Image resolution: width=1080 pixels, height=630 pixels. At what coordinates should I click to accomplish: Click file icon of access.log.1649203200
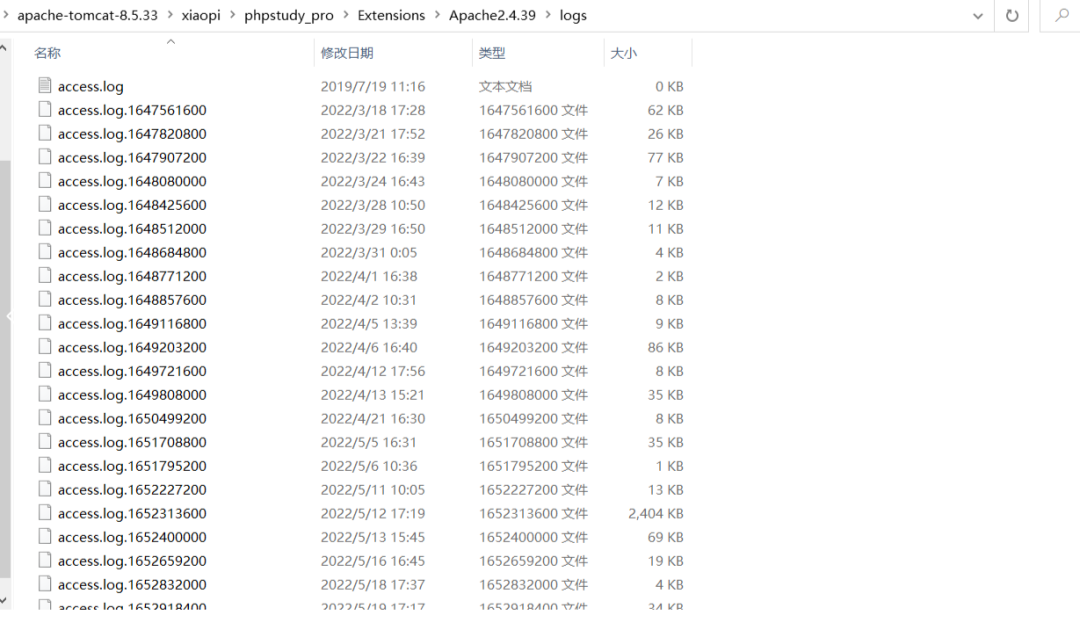coord(45,346)
